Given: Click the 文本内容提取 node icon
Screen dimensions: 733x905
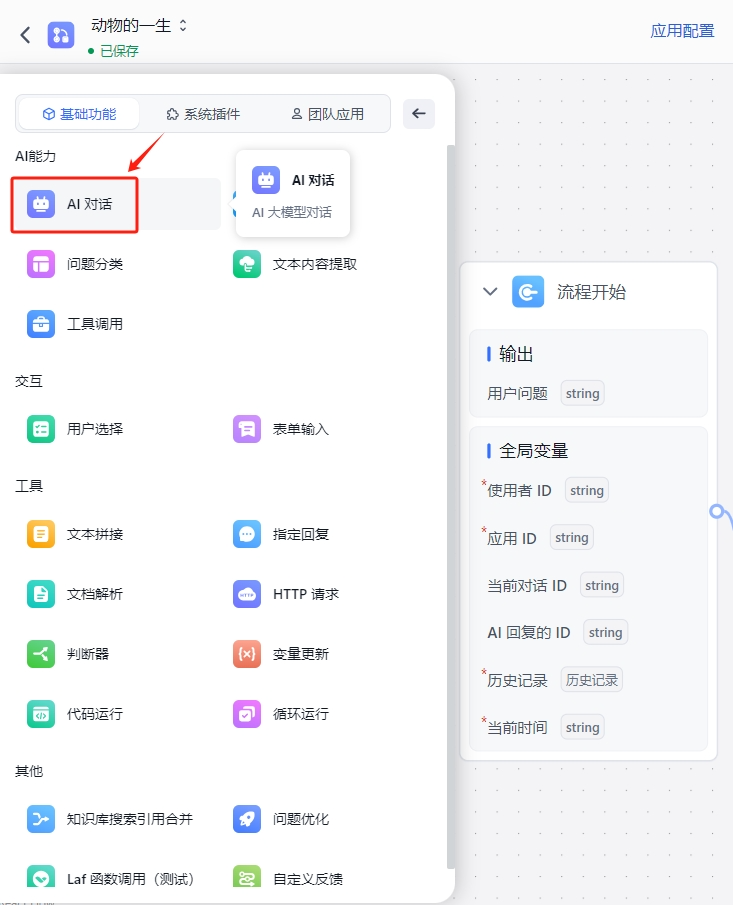Looking at the screenshot, I should tap(247, 264).
